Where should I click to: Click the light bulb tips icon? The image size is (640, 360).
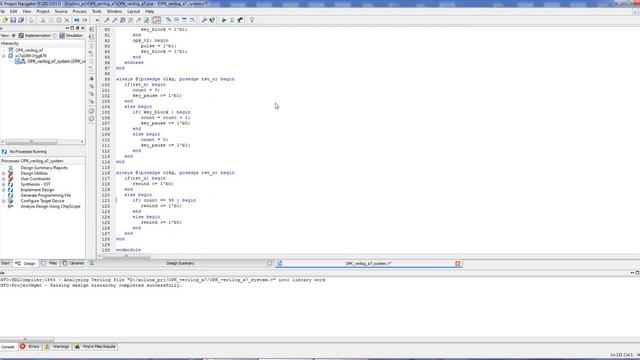pyautogui.click(x=252, y=20)
